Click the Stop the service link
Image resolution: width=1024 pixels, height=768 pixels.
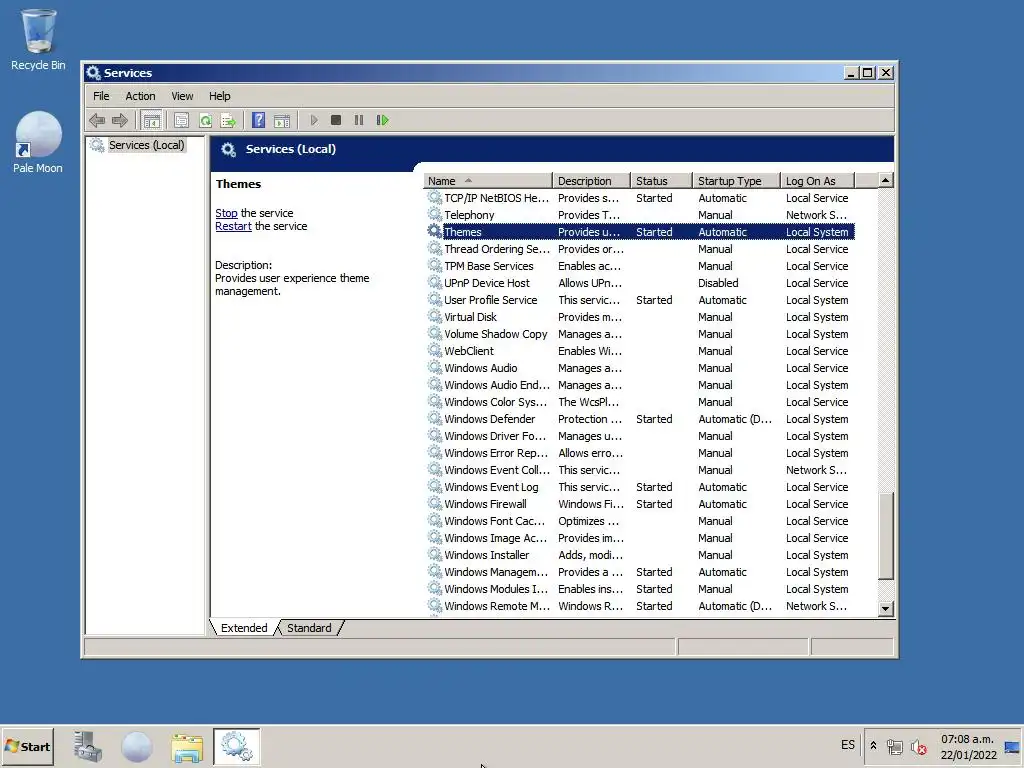(226, 213)
